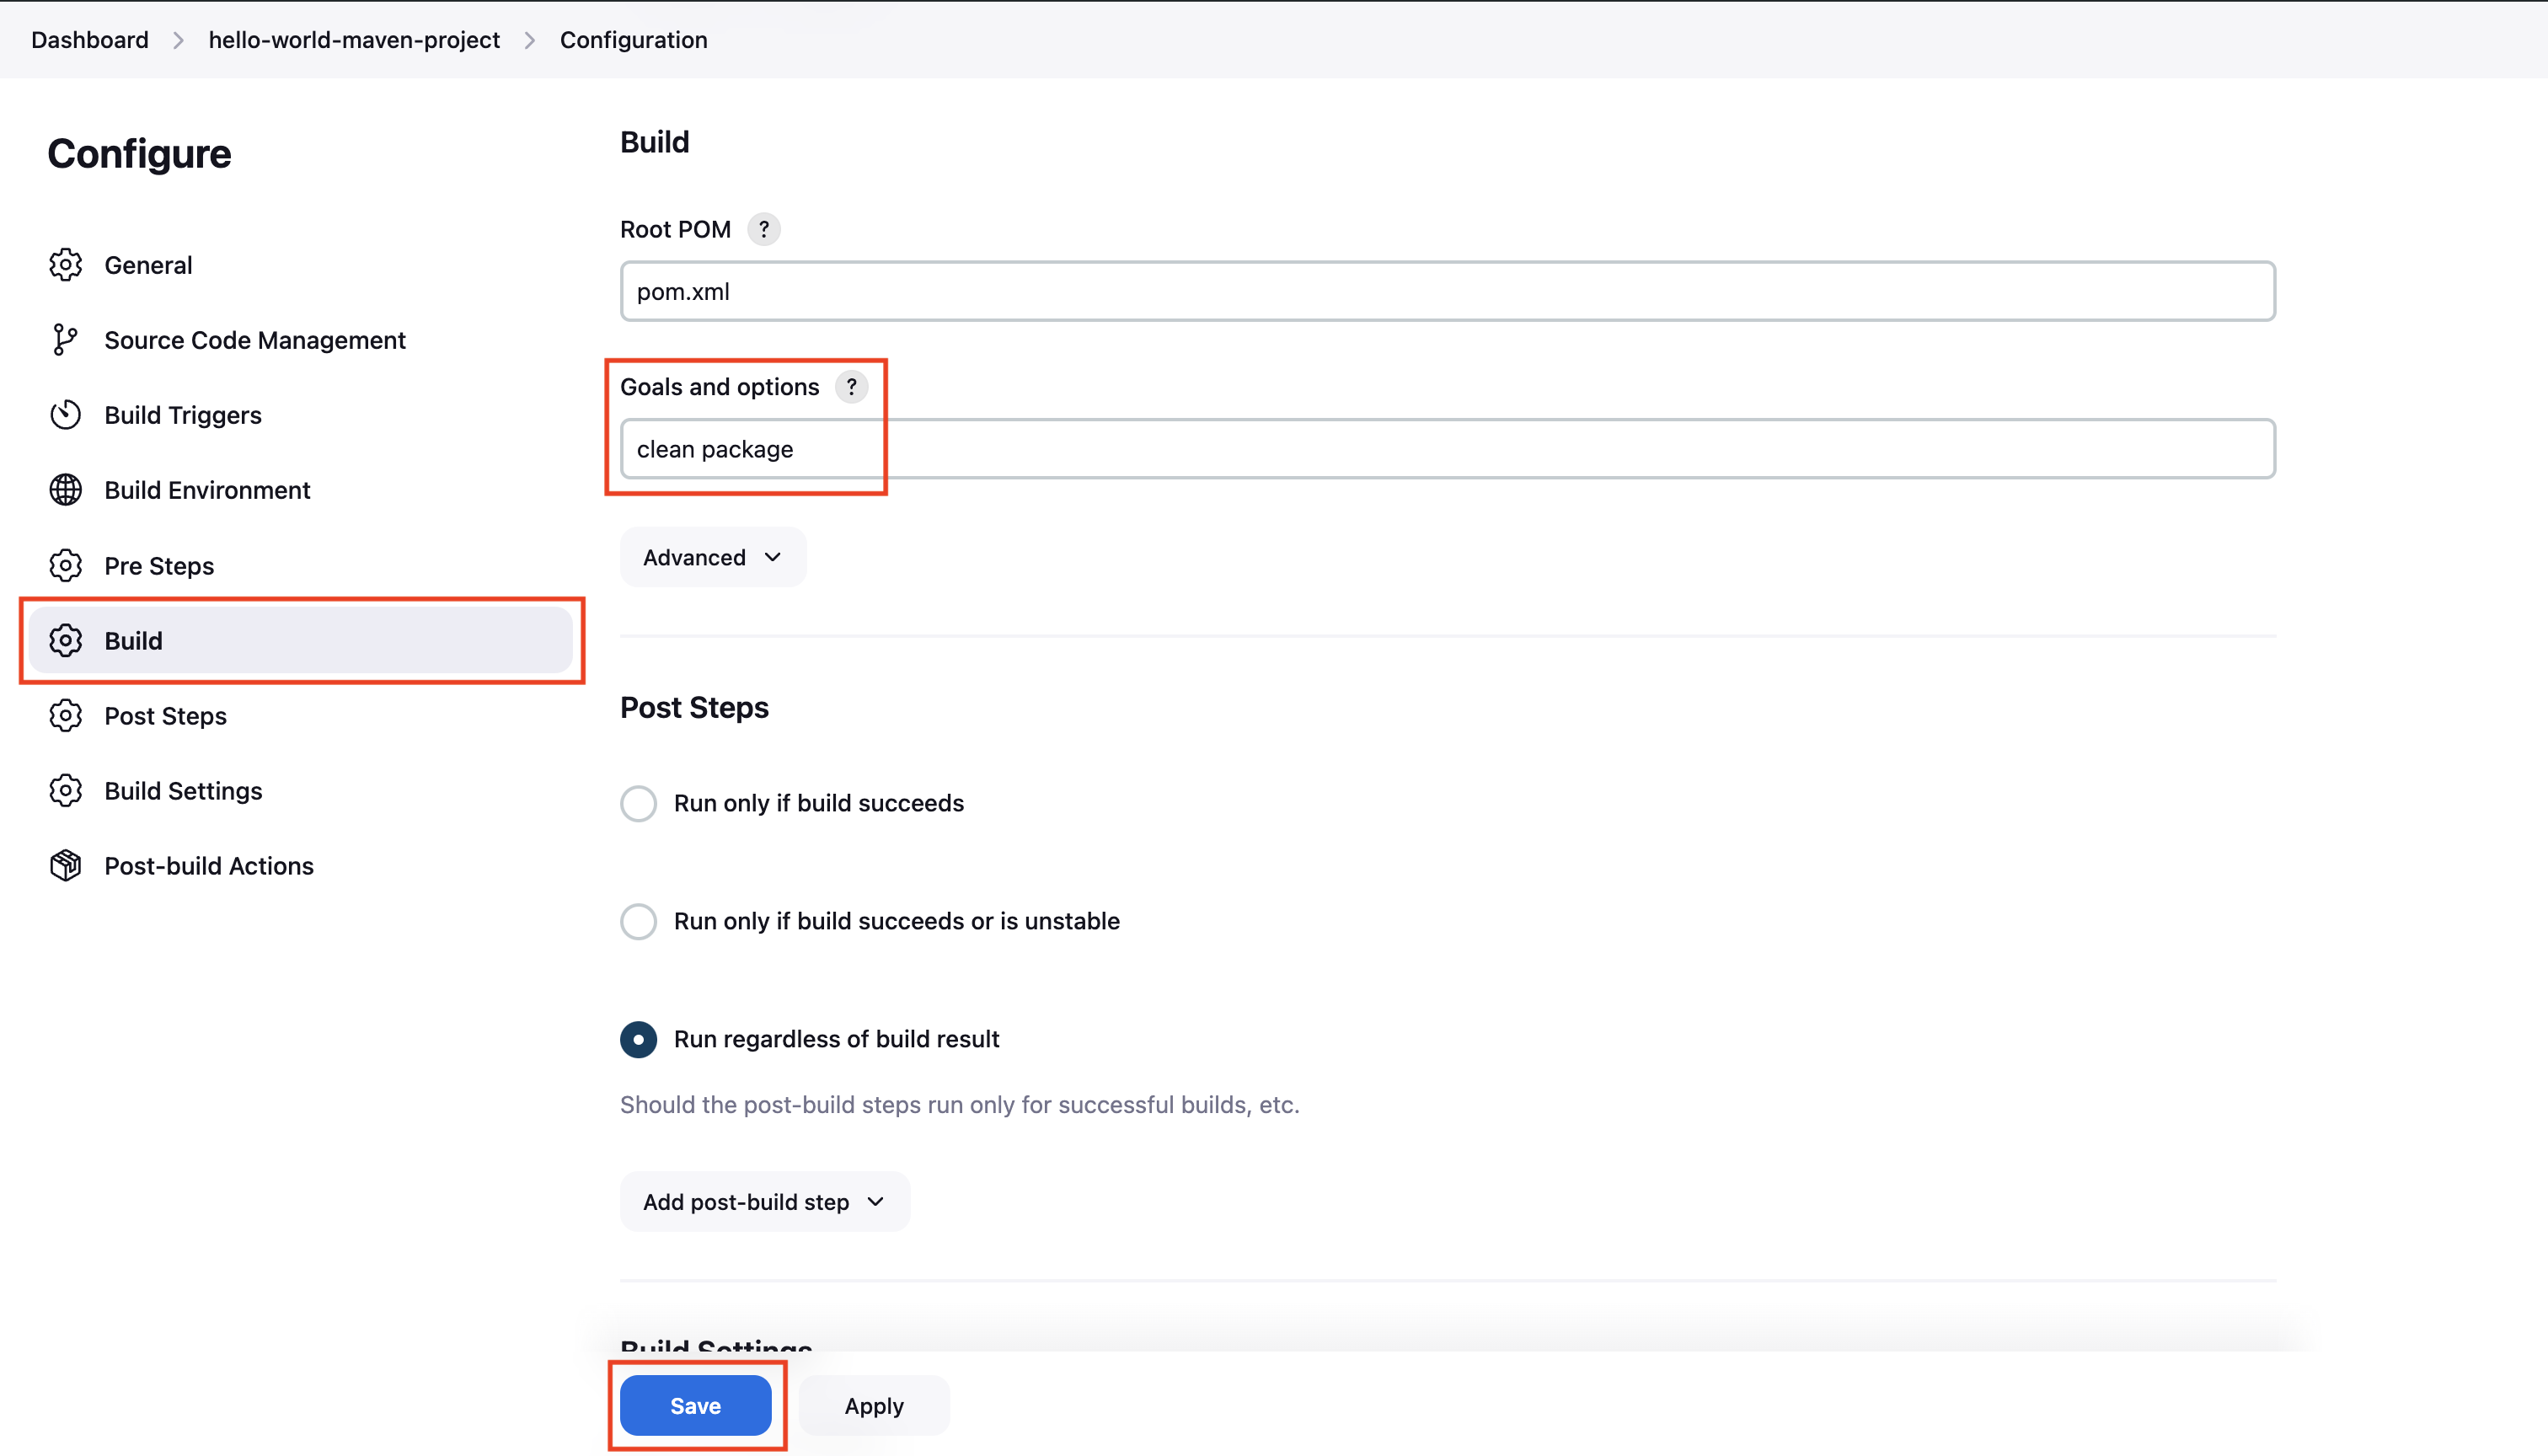Screen dimensions: 2548x1456
Task: Open help for Goals and options
Action: click(x=852, y=387)
